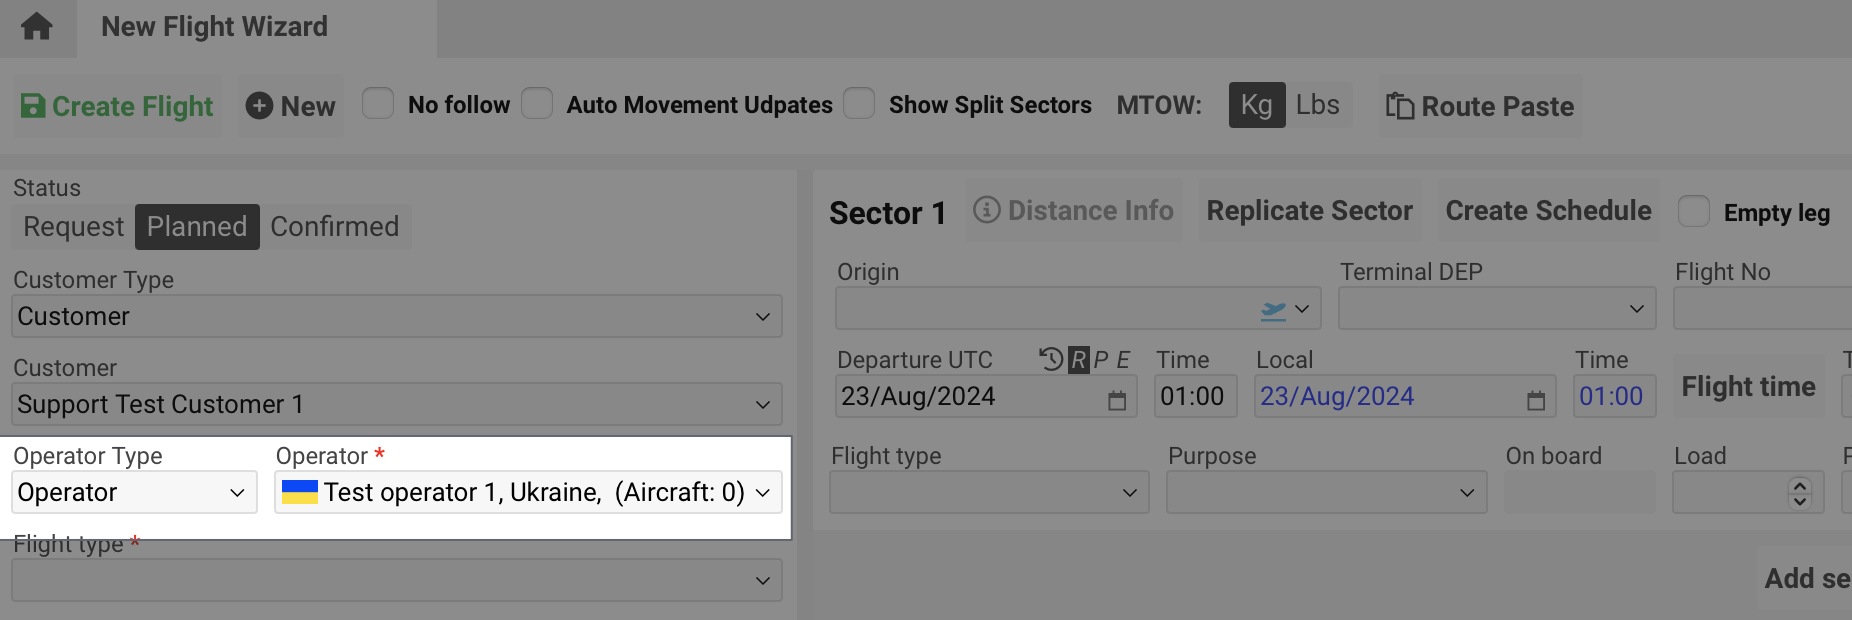1852x620 pixels.
Task: Click the Route Paste clipboard icon
Action: [1399, 106]
